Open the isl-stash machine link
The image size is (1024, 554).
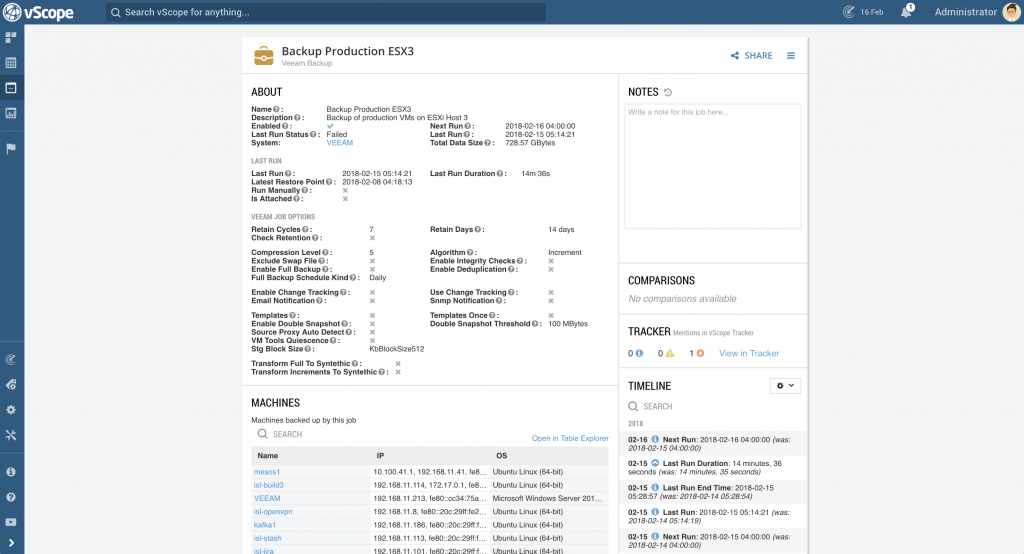click(x=268, y=538)
